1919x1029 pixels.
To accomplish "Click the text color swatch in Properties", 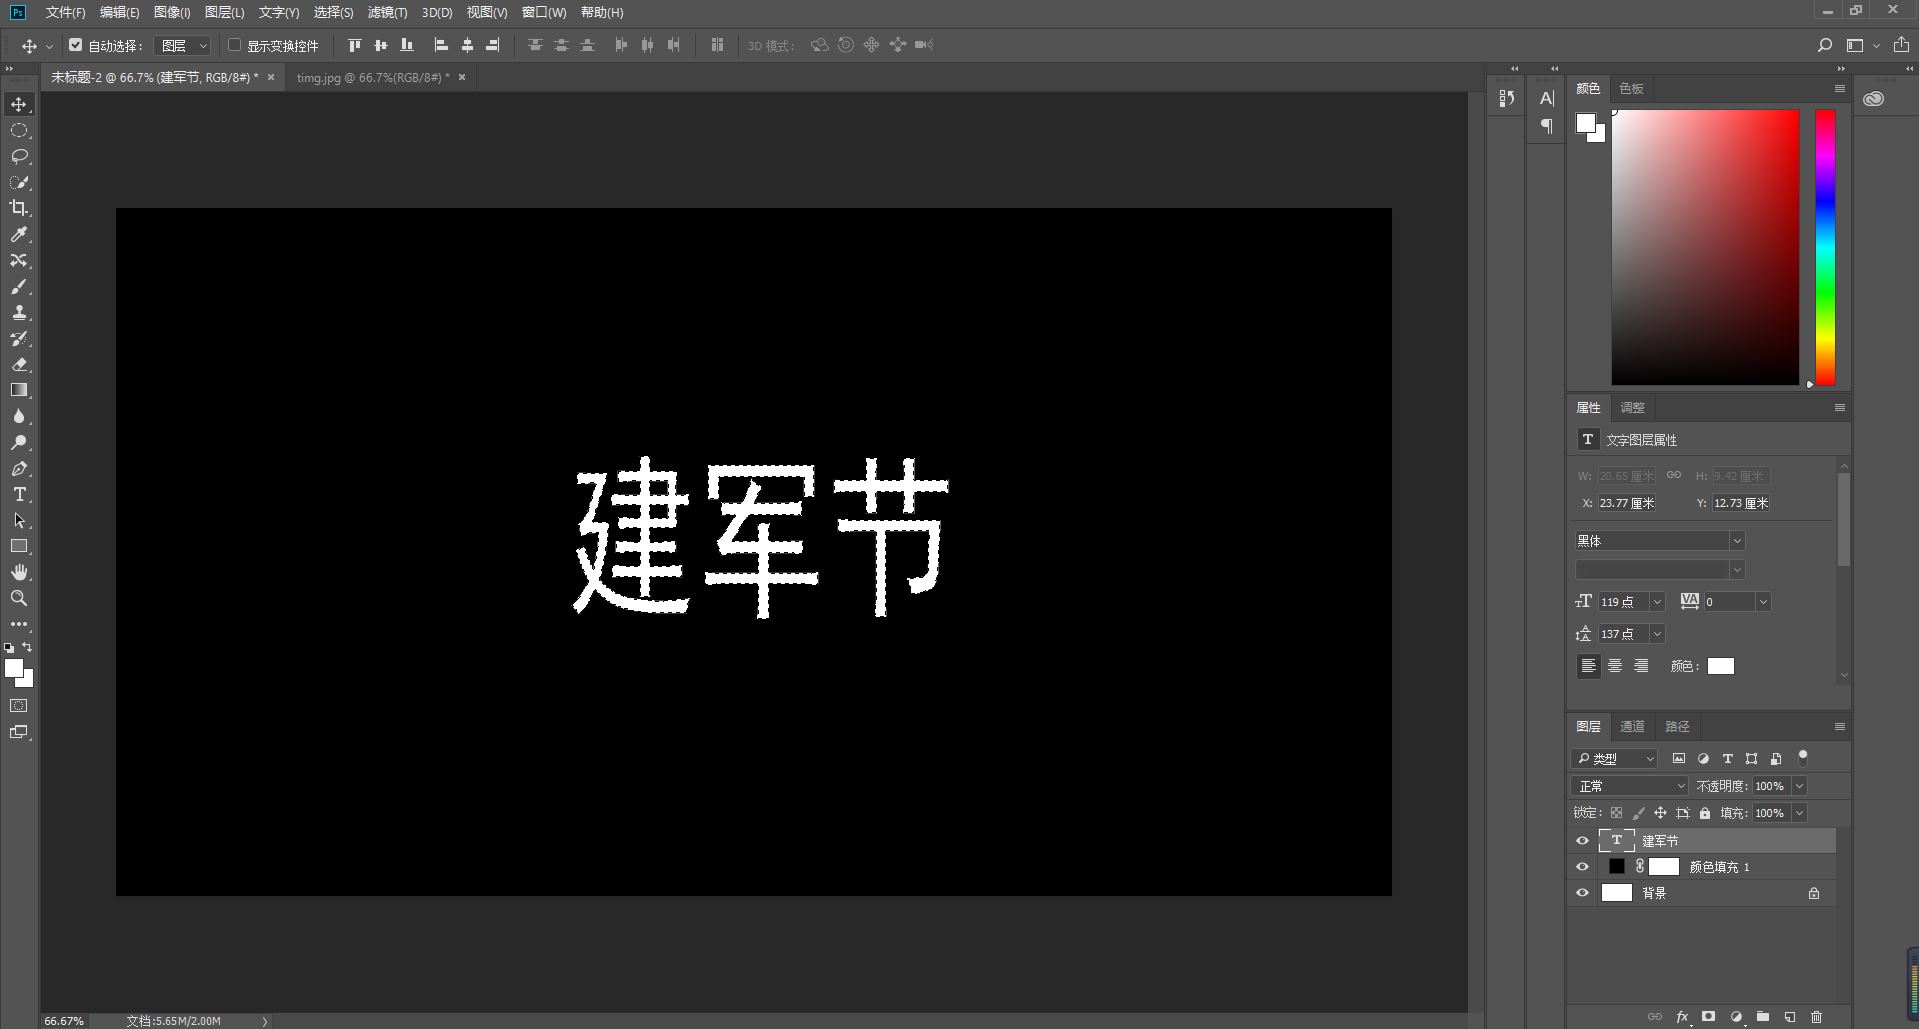I will click(1719, 666).
